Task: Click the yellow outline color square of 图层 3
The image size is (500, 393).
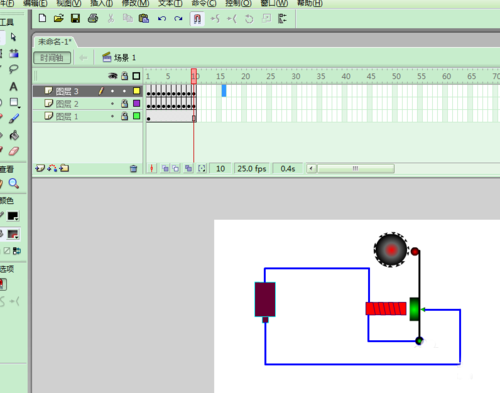Action: (x=136, y=91)
